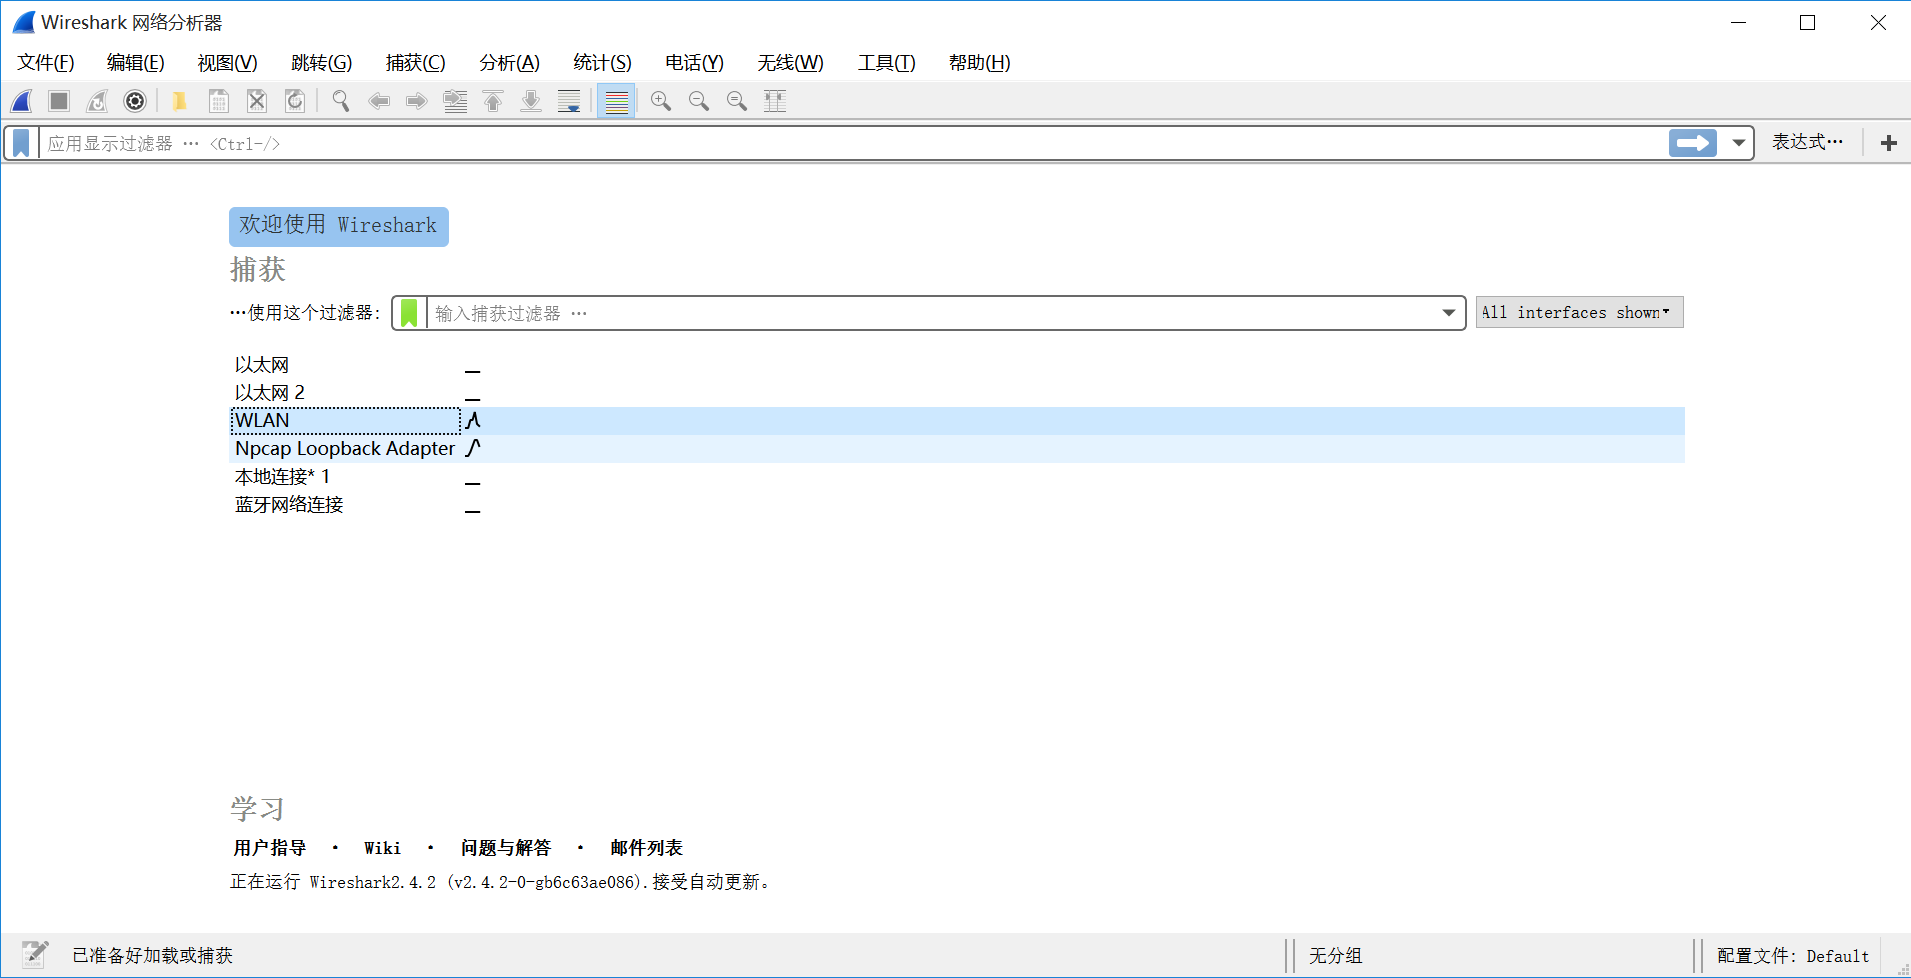This screenshot has width=1911, height=978.
Task: Apply display filter with blue arrow button
Action: [1693, 143]
